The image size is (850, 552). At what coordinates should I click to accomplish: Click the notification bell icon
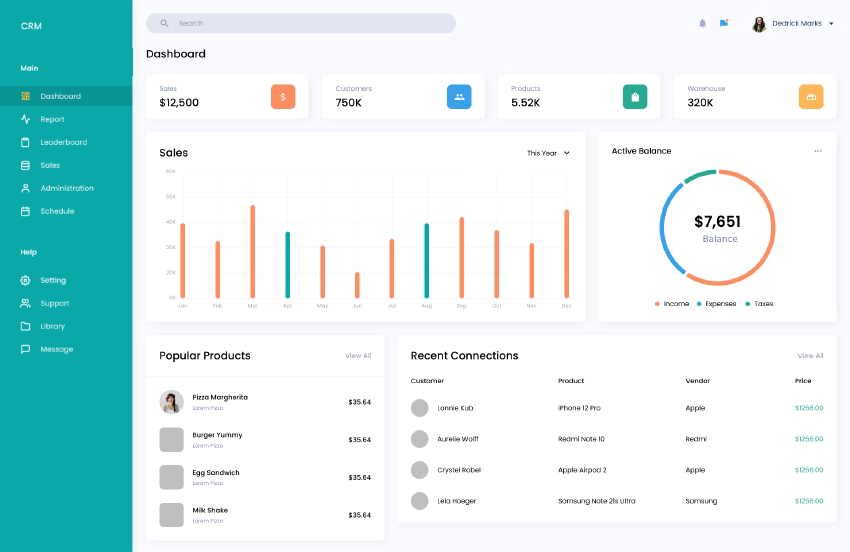tap(702, 23)
